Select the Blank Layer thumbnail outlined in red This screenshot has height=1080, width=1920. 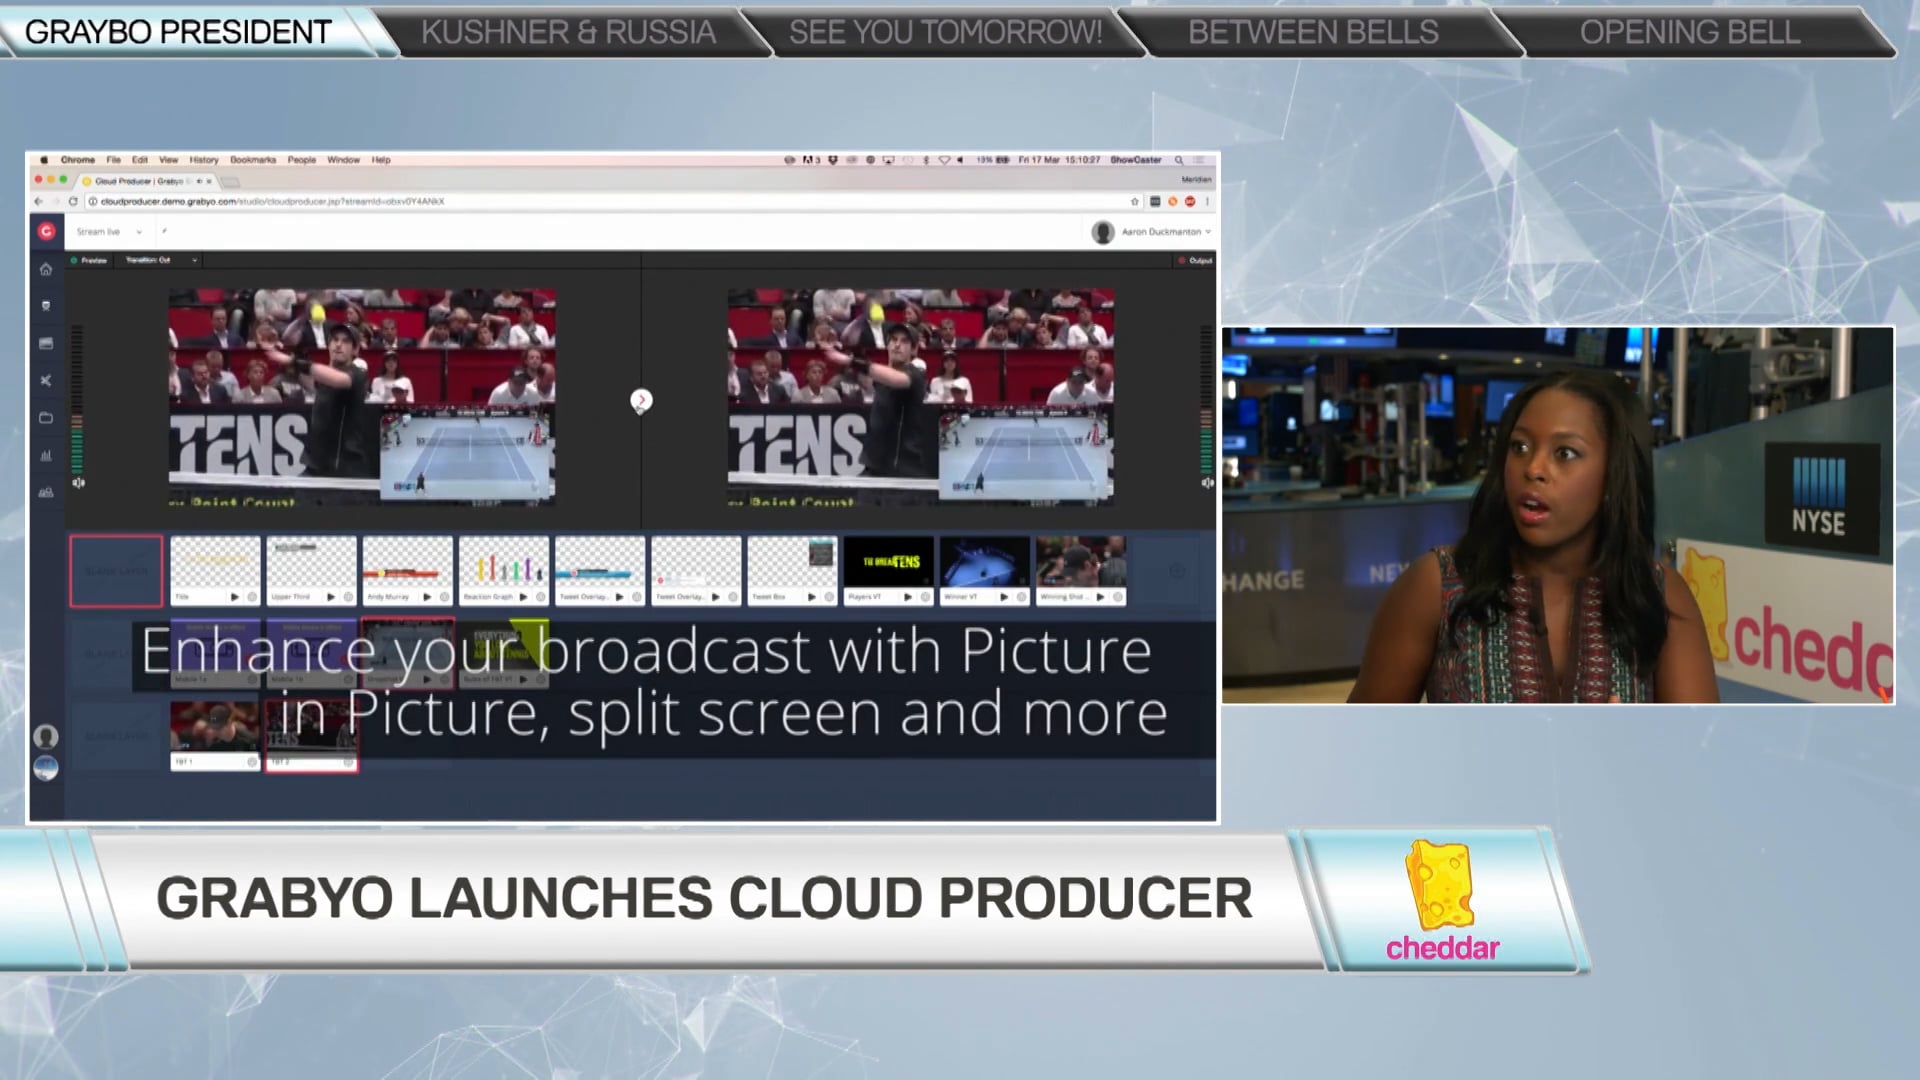(116, 571)
